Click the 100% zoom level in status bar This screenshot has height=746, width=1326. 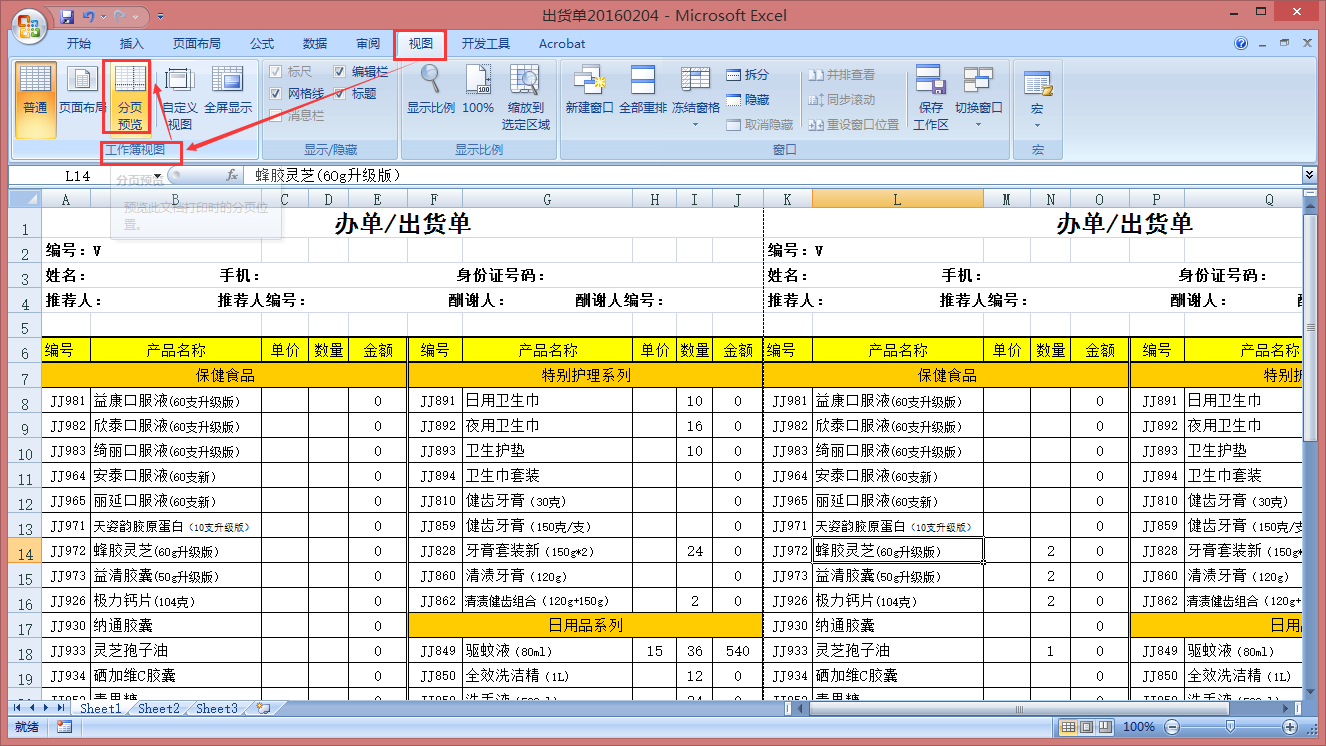[1138, 727]
